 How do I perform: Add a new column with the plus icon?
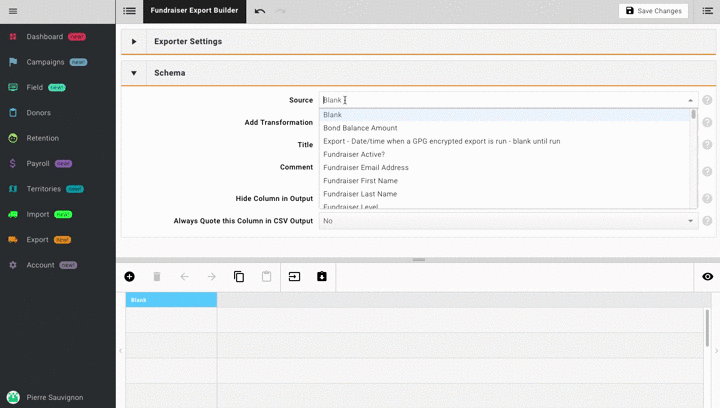[x=129, y=276]
